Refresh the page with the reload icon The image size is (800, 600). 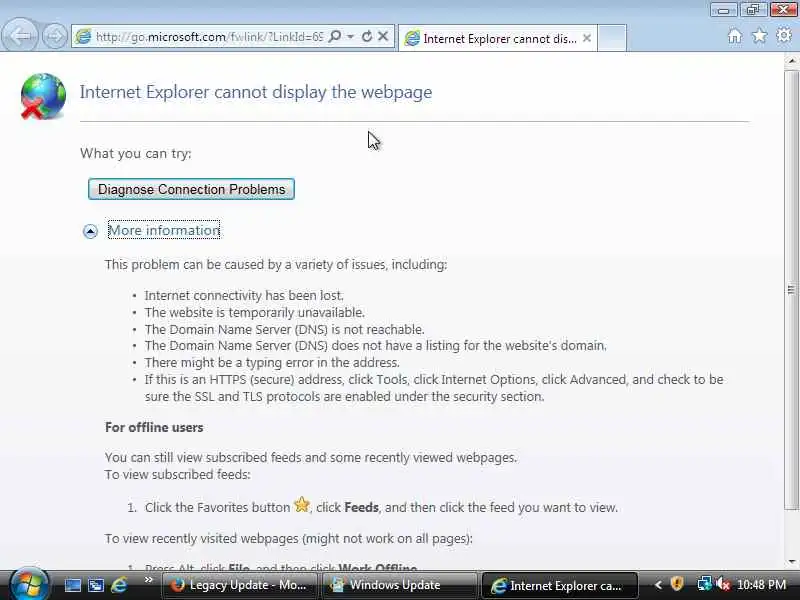(x=366, y=37)
